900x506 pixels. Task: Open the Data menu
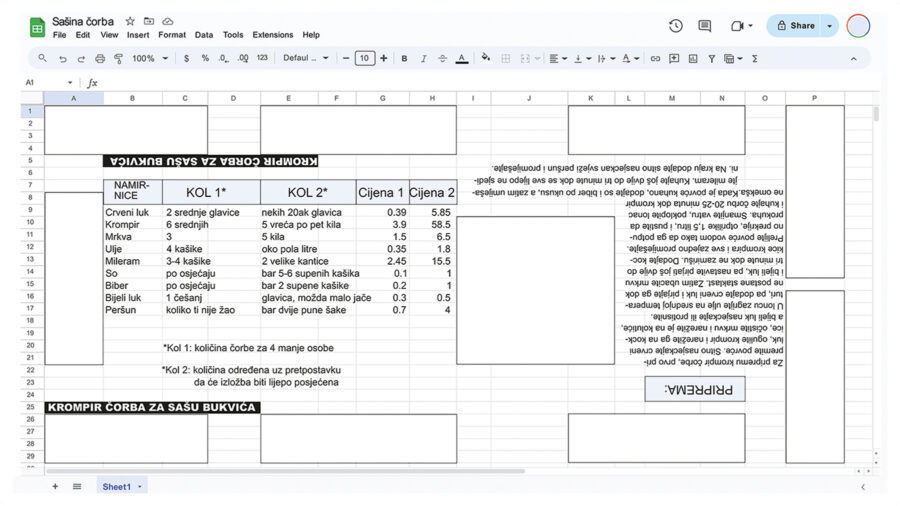[204, 35]
